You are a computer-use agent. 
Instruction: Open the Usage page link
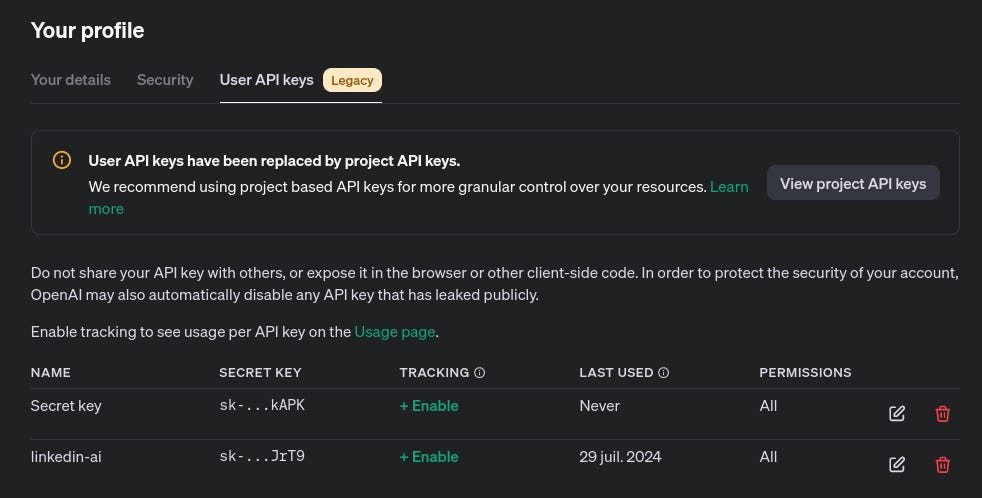pyautogui.click(x=395, y=332)
